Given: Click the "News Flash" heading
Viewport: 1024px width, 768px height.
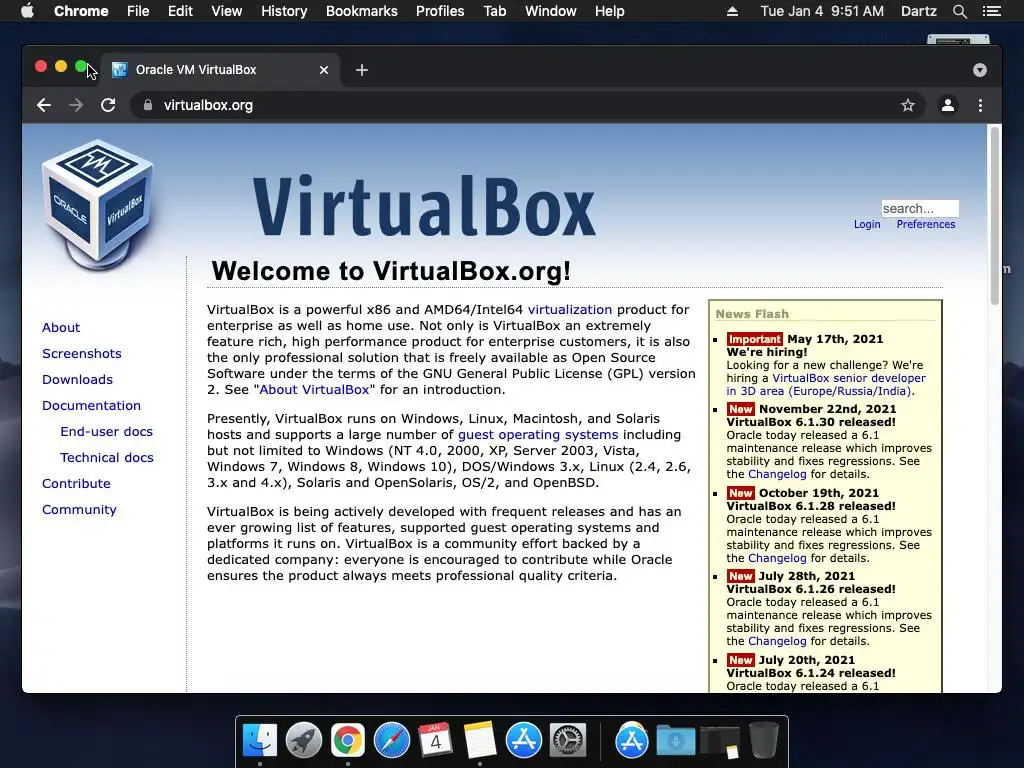Looking at the screenshot, I should tap(752, 314).
